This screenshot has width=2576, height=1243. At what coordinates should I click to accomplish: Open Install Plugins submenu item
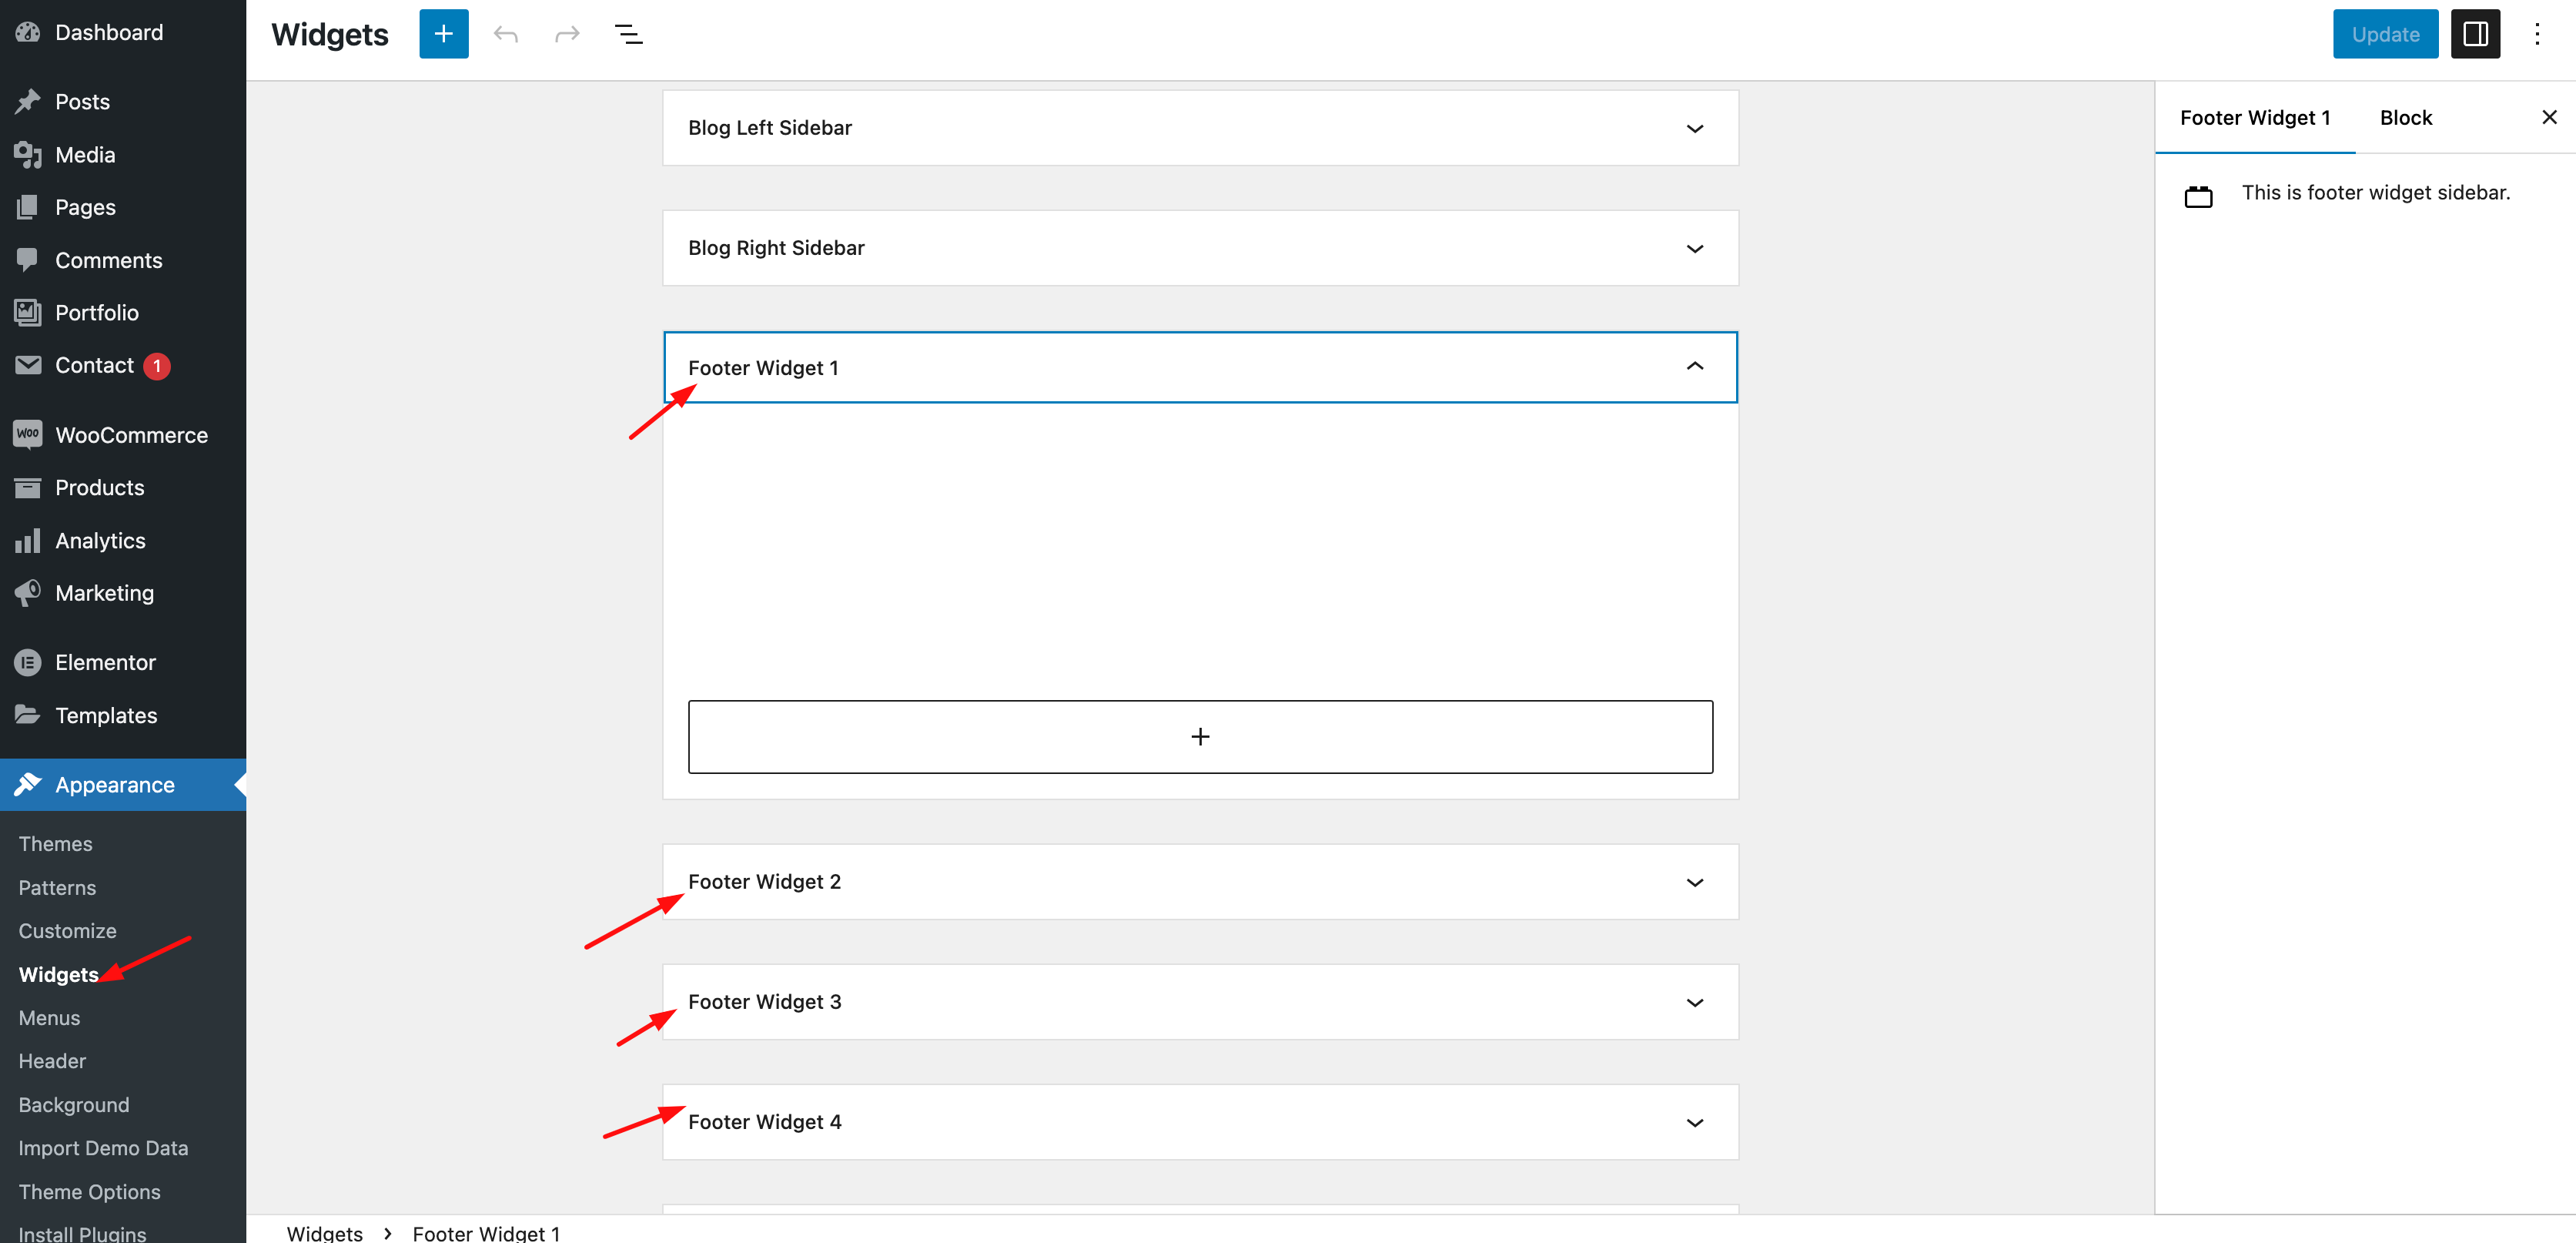pos(82,1232)
